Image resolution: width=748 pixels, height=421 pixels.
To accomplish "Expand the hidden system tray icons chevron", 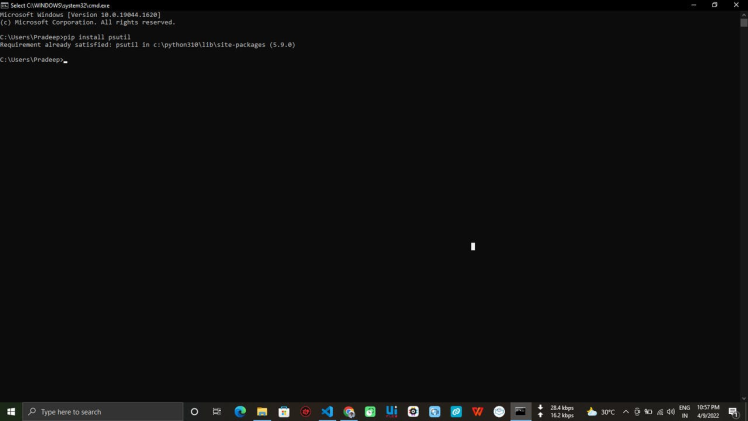I will (626, 412).
